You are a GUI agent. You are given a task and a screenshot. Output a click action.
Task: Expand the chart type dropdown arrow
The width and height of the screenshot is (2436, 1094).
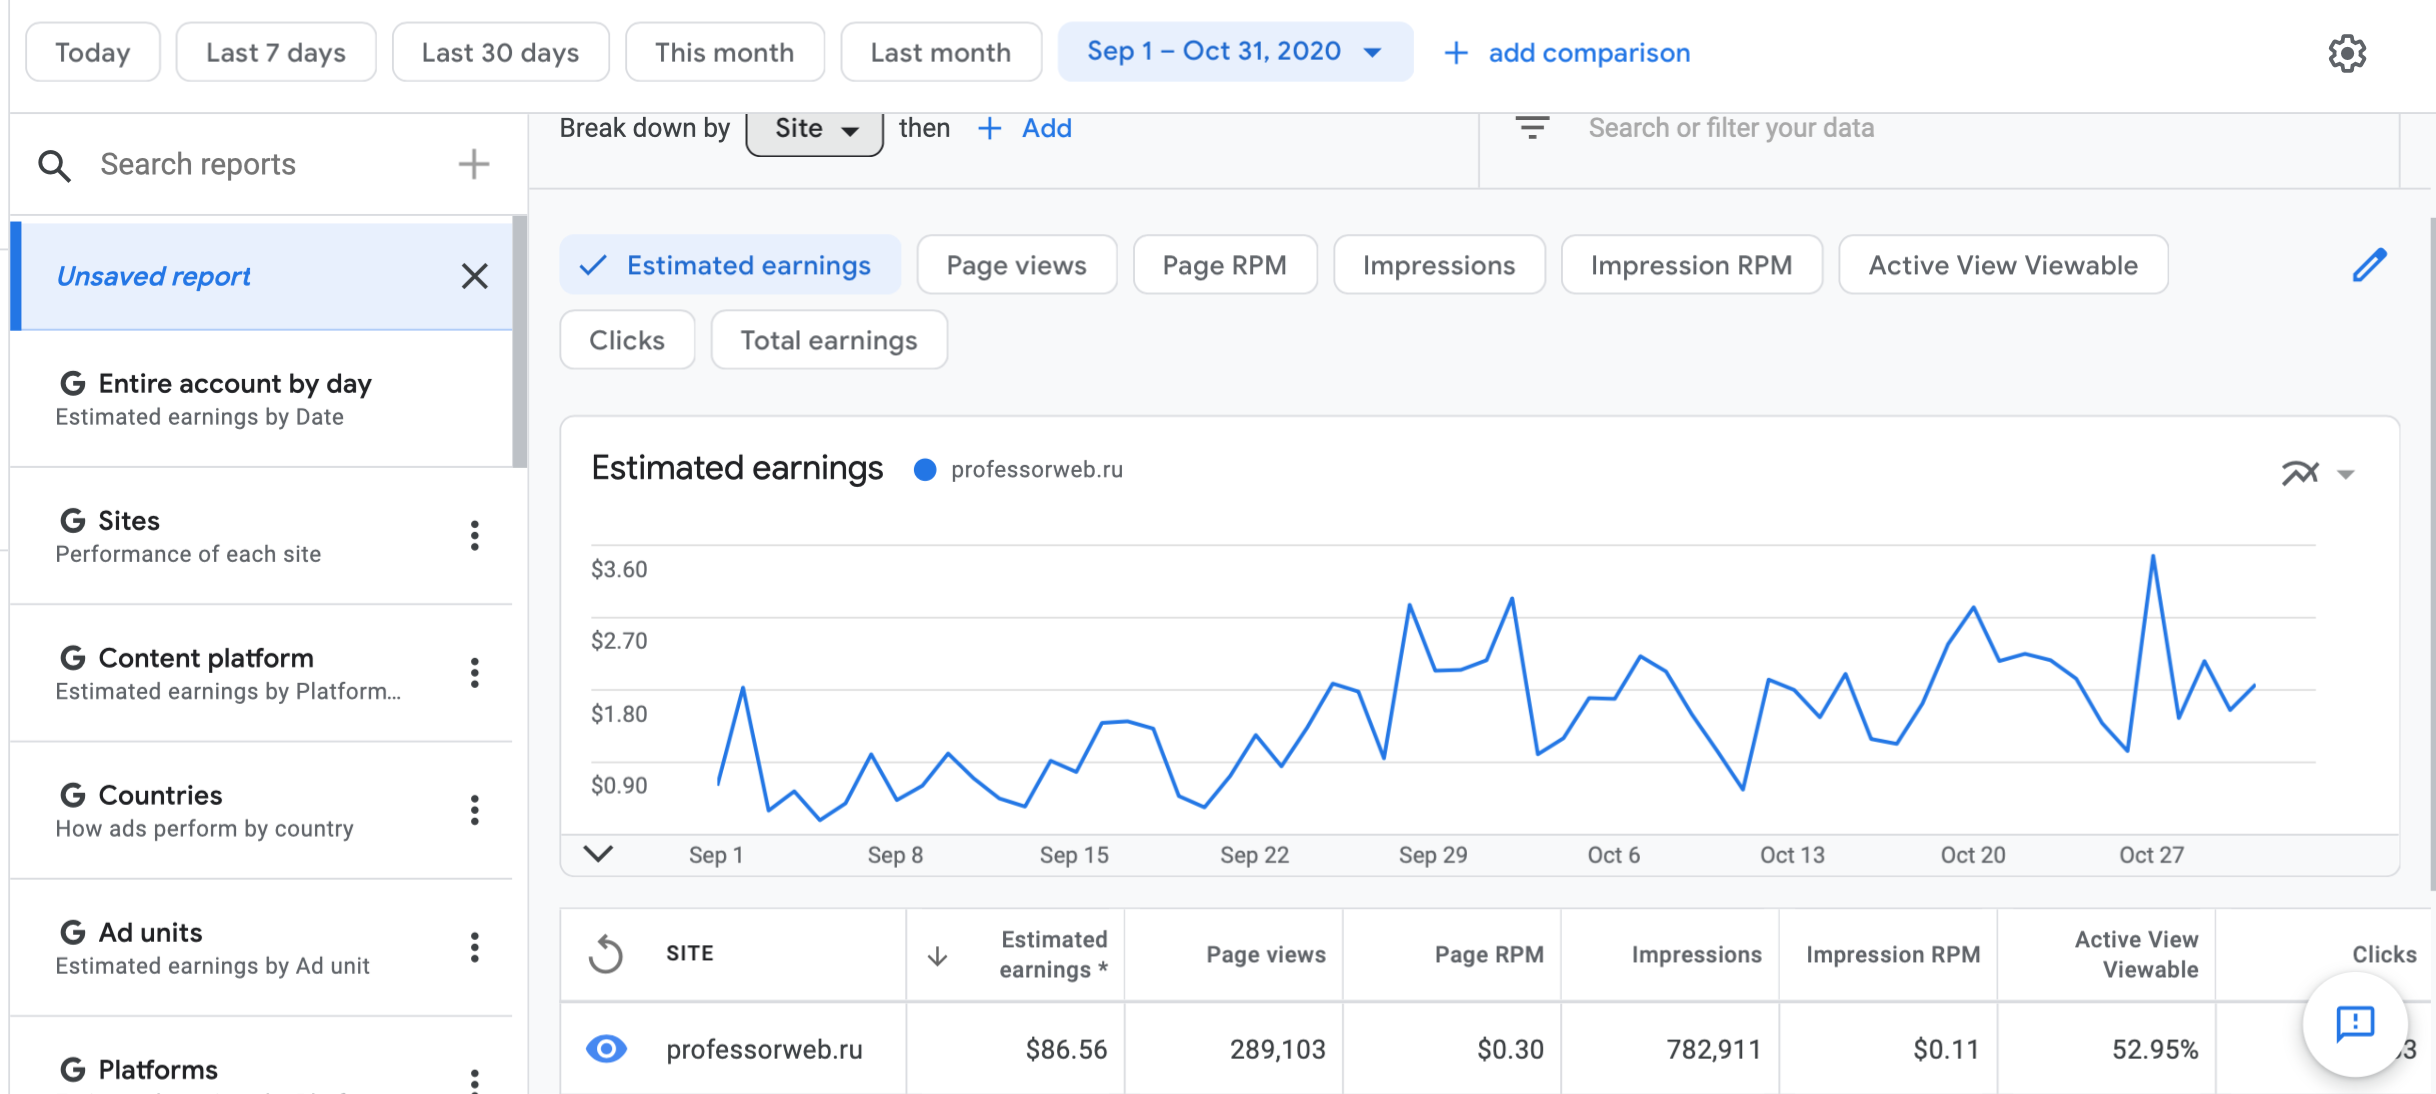pos(2345,474)
